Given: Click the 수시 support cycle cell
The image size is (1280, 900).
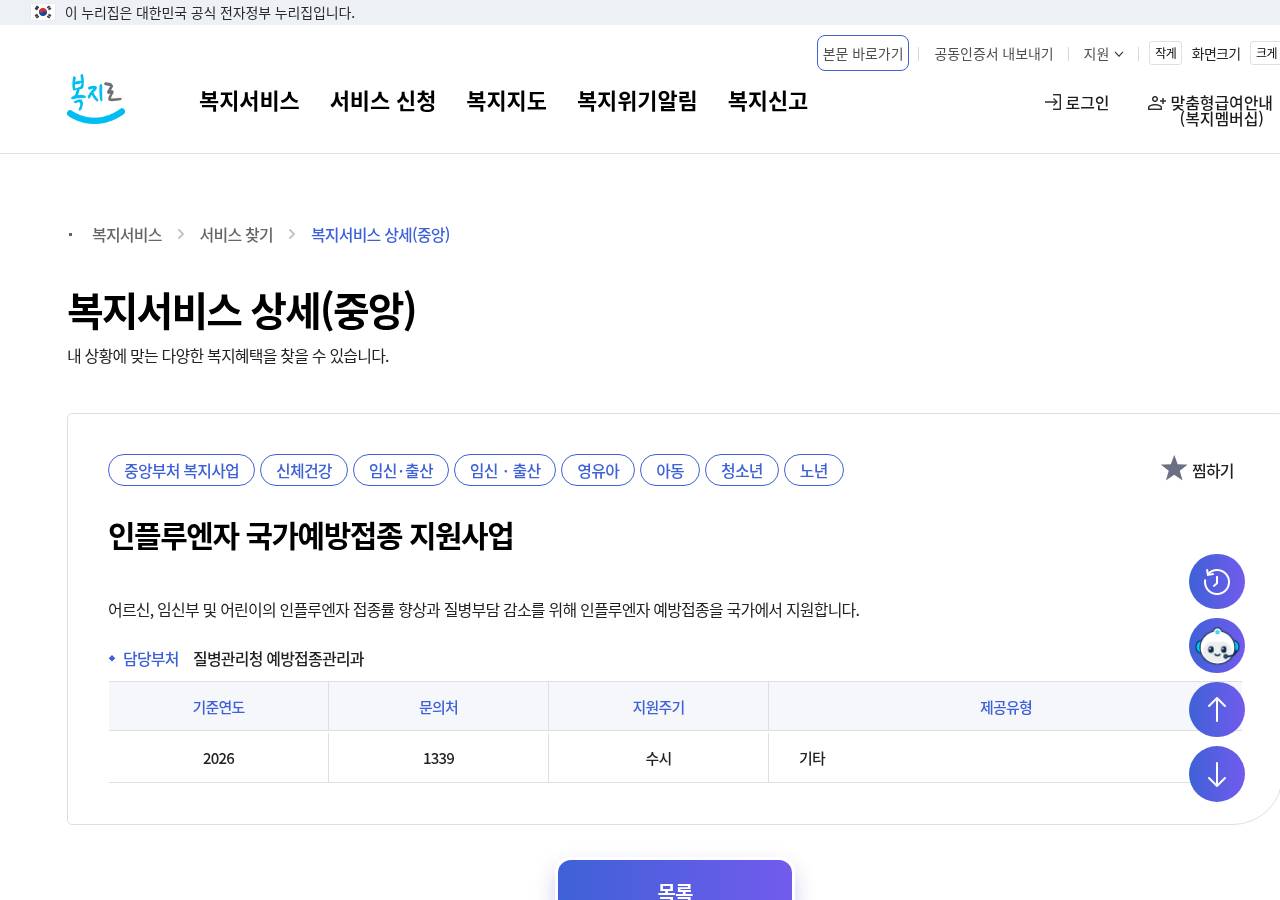Looking at the screenshot, I should pyautogui.click(x=659, y=758).
